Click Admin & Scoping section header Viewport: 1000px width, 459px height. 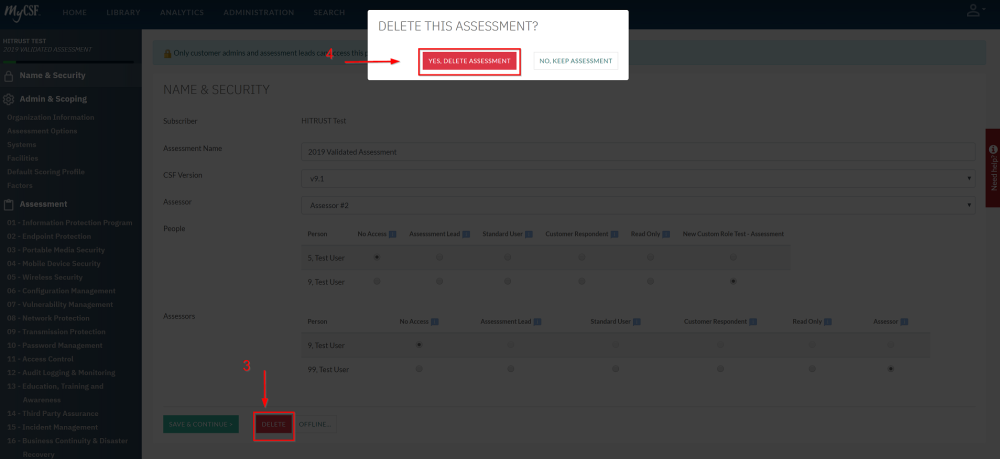click(53, 99)
